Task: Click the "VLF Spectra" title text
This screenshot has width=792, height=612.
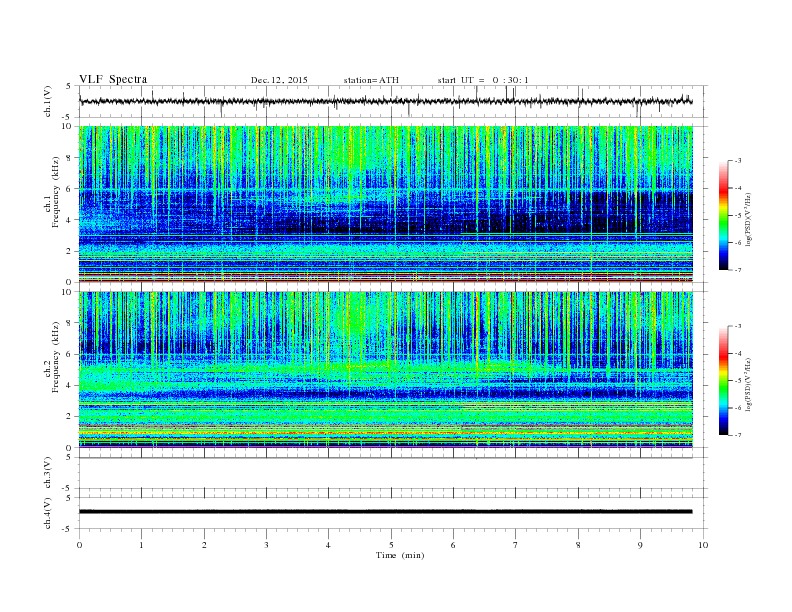Action: (x=113, y=79)
